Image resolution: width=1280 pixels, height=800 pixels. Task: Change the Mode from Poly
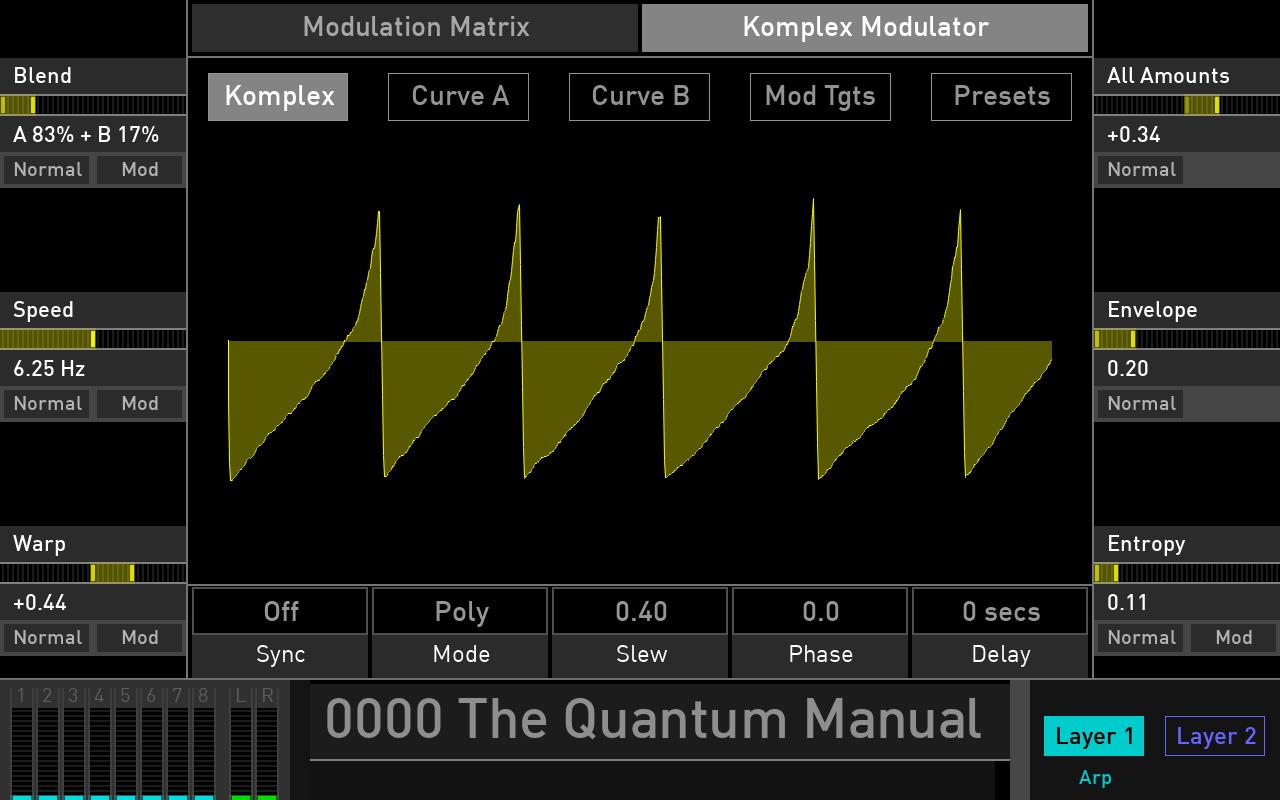(x=460, y=611)
